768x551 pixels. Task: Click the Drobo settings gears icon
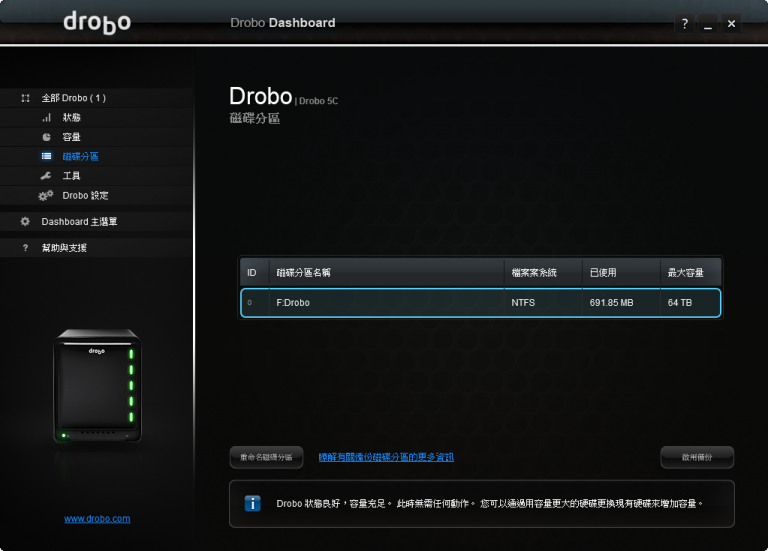(46, 195)
